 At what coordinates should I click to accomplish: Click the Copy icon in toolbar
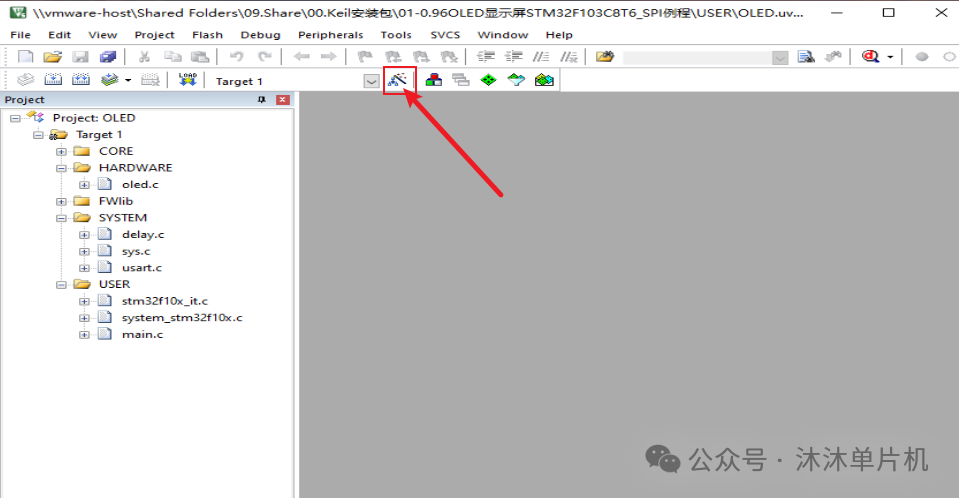[x=173, y=57]
